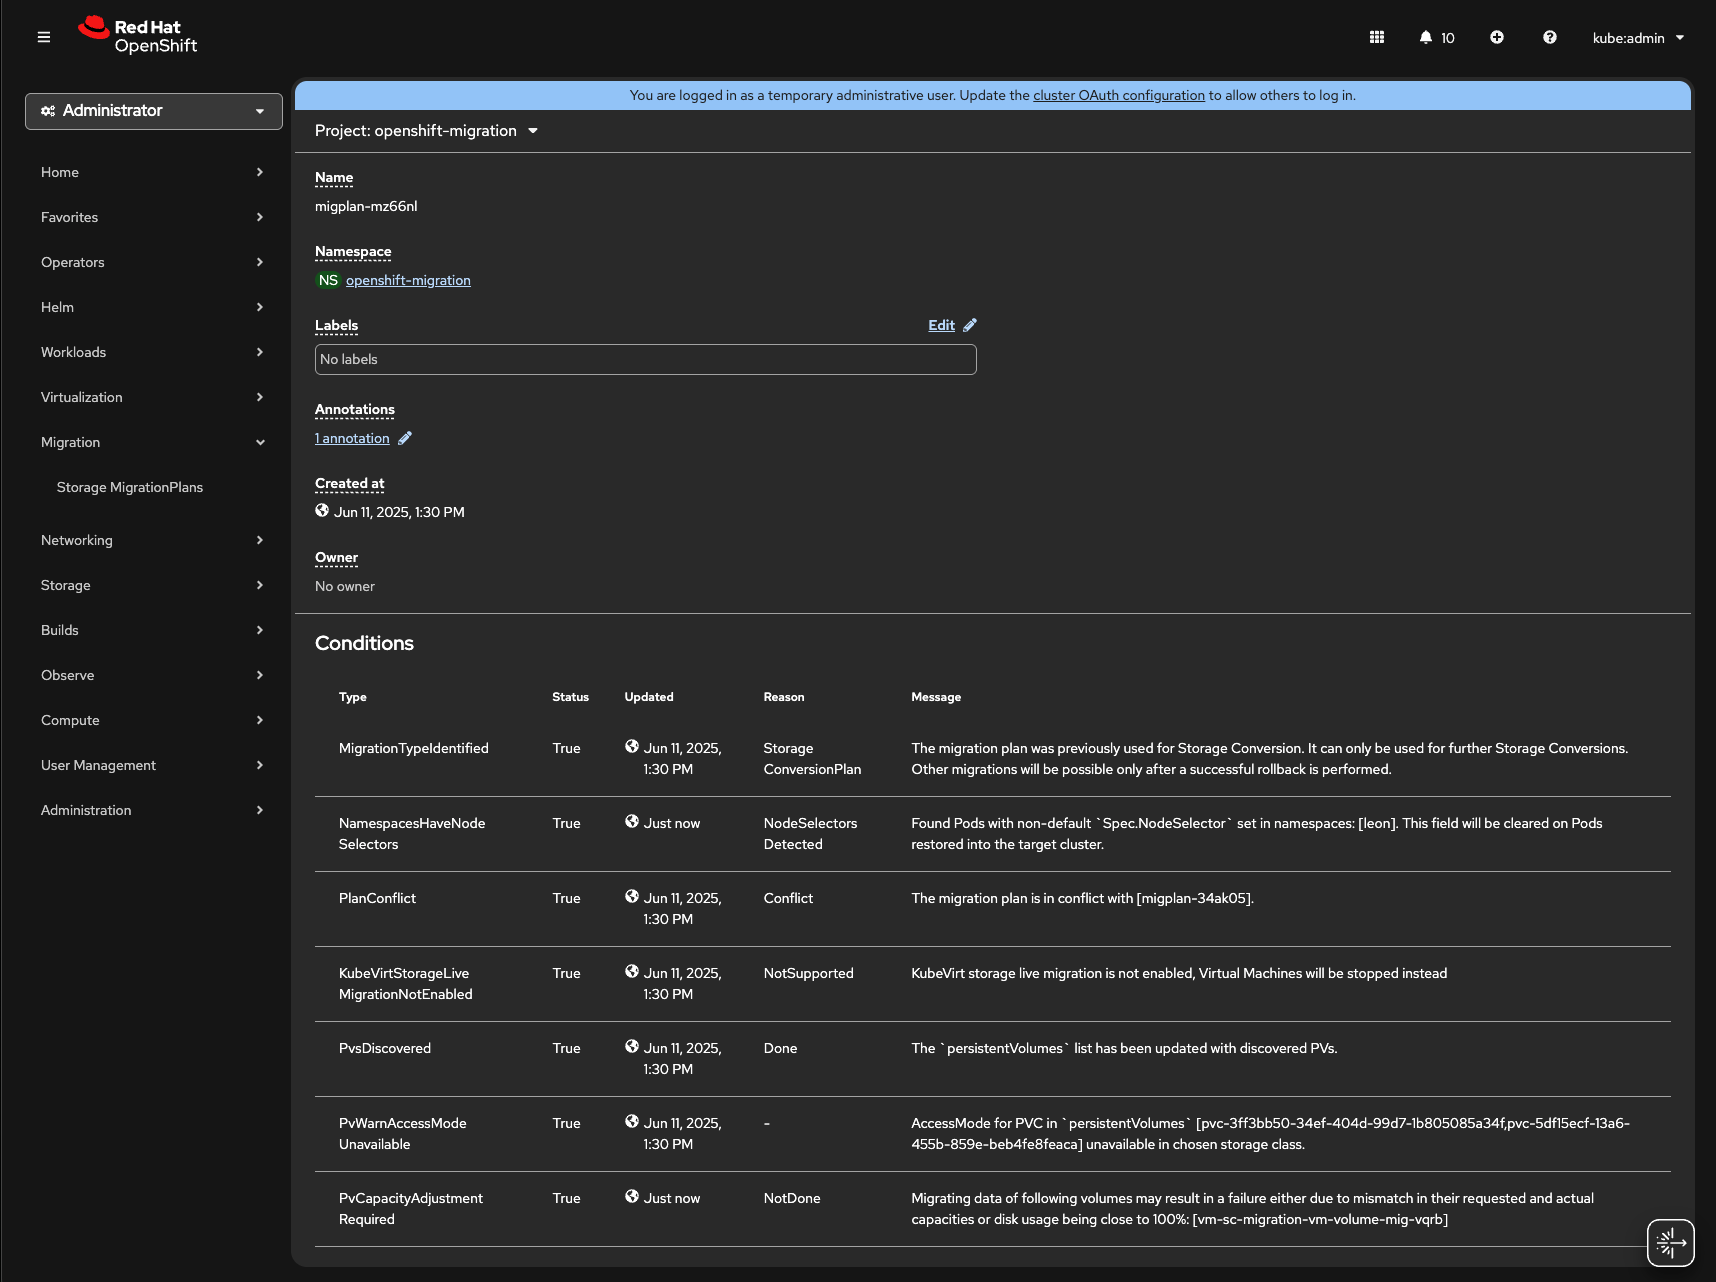Follow the cluster OAuth configuration link
Screen dimensions: 1716x1282
1119,95
